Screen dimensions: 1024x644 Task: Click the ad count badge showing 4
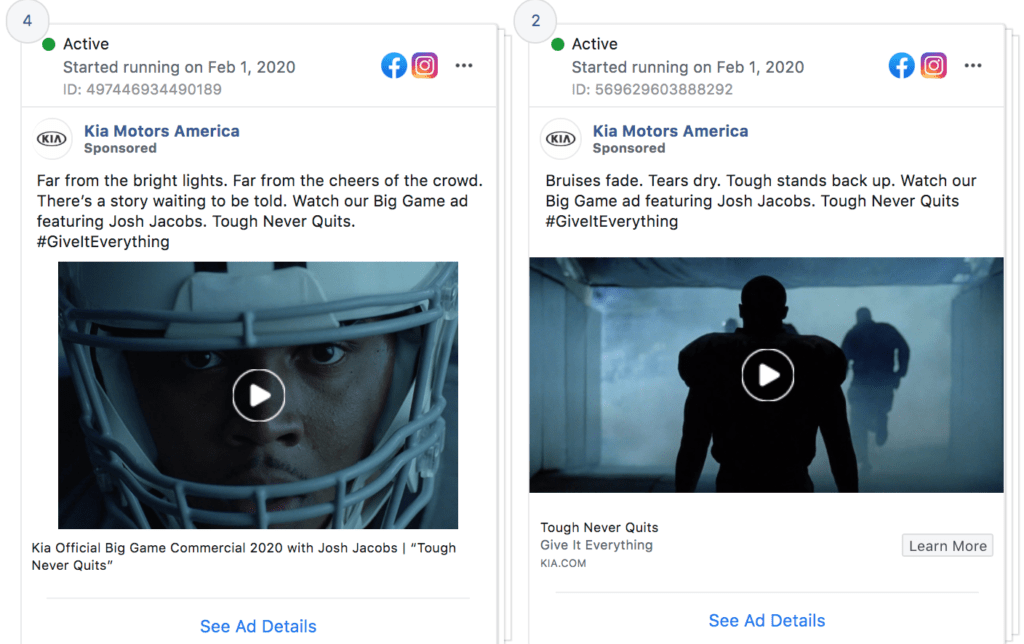(27, 21)
